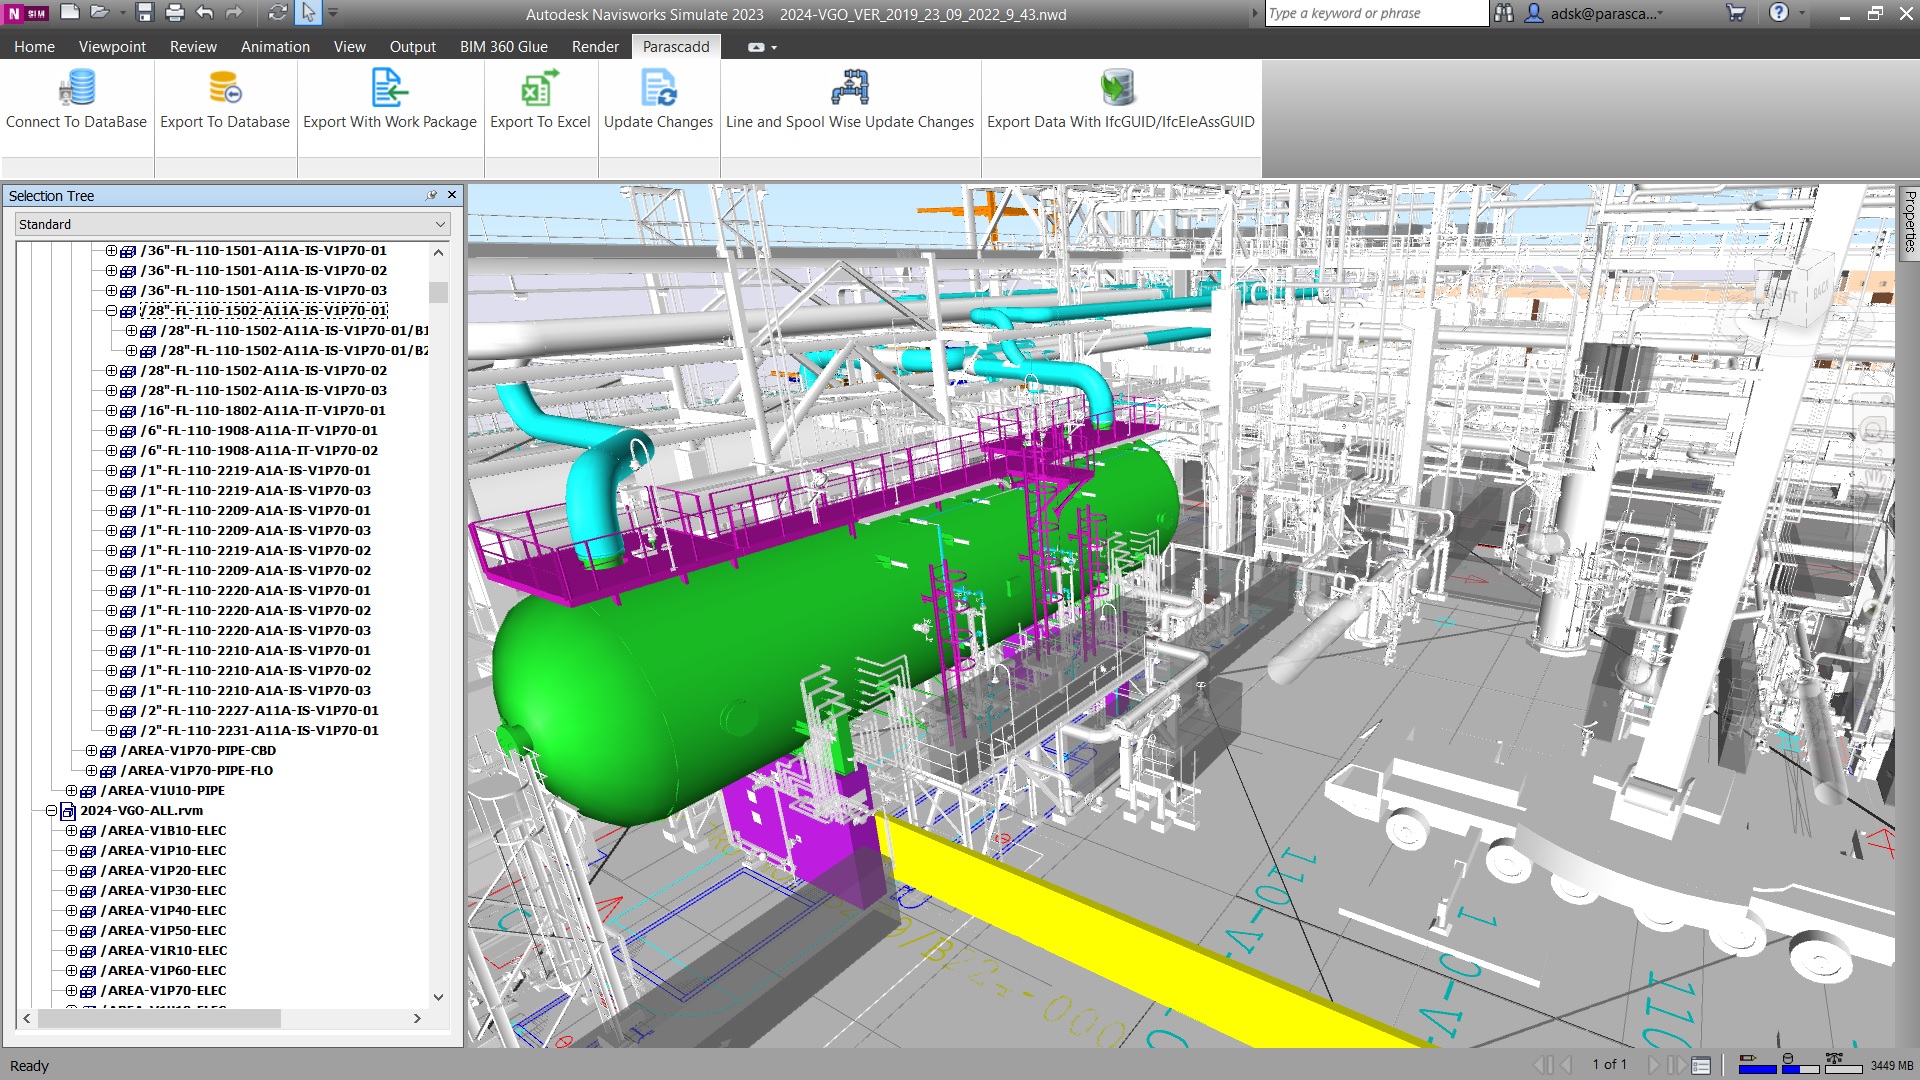Collapse 28"-FL-110-1502-A11A-IS-V1P70-01 tree node
The height and width of the screenshot is (1080, 1920).
pos(111,311)
